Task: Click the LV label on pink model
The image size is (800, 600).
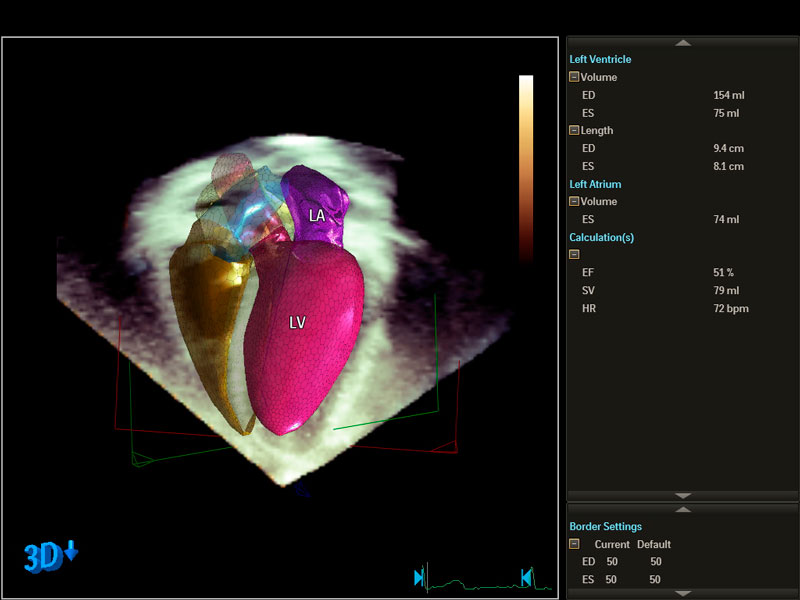Action: 297,322
